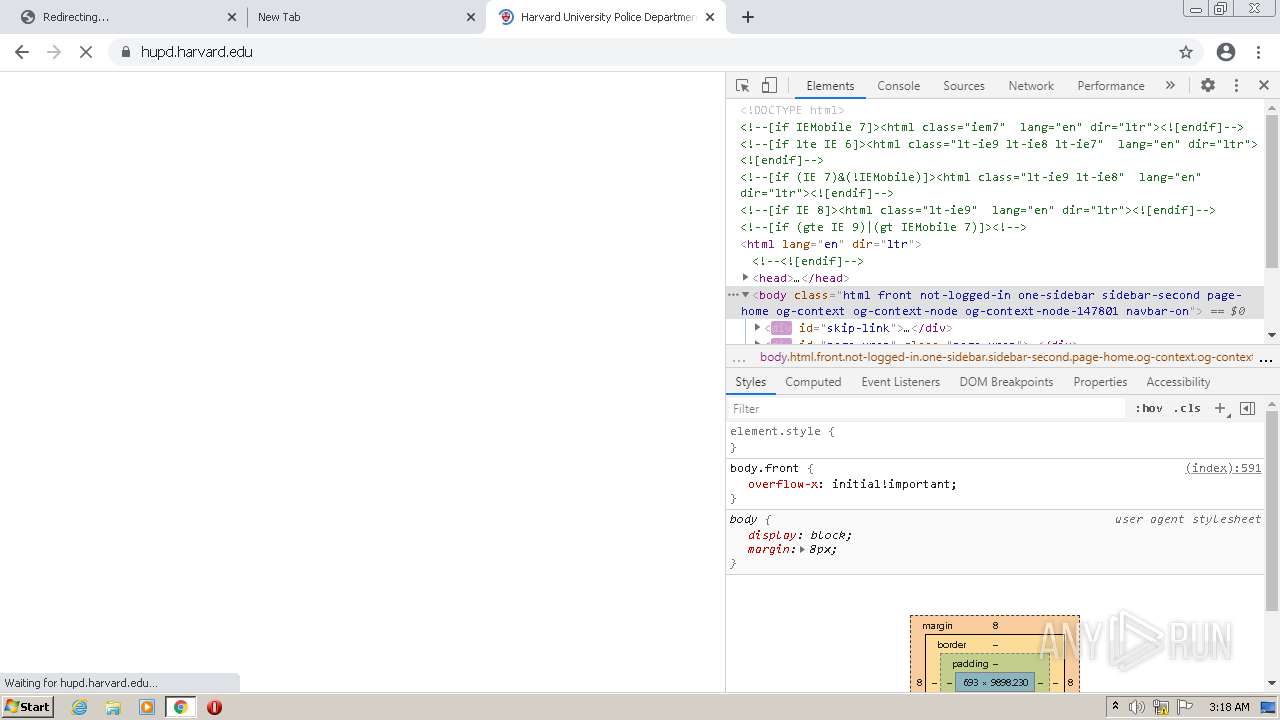
Task: Stop loading the page
Action: coord(86,52)
